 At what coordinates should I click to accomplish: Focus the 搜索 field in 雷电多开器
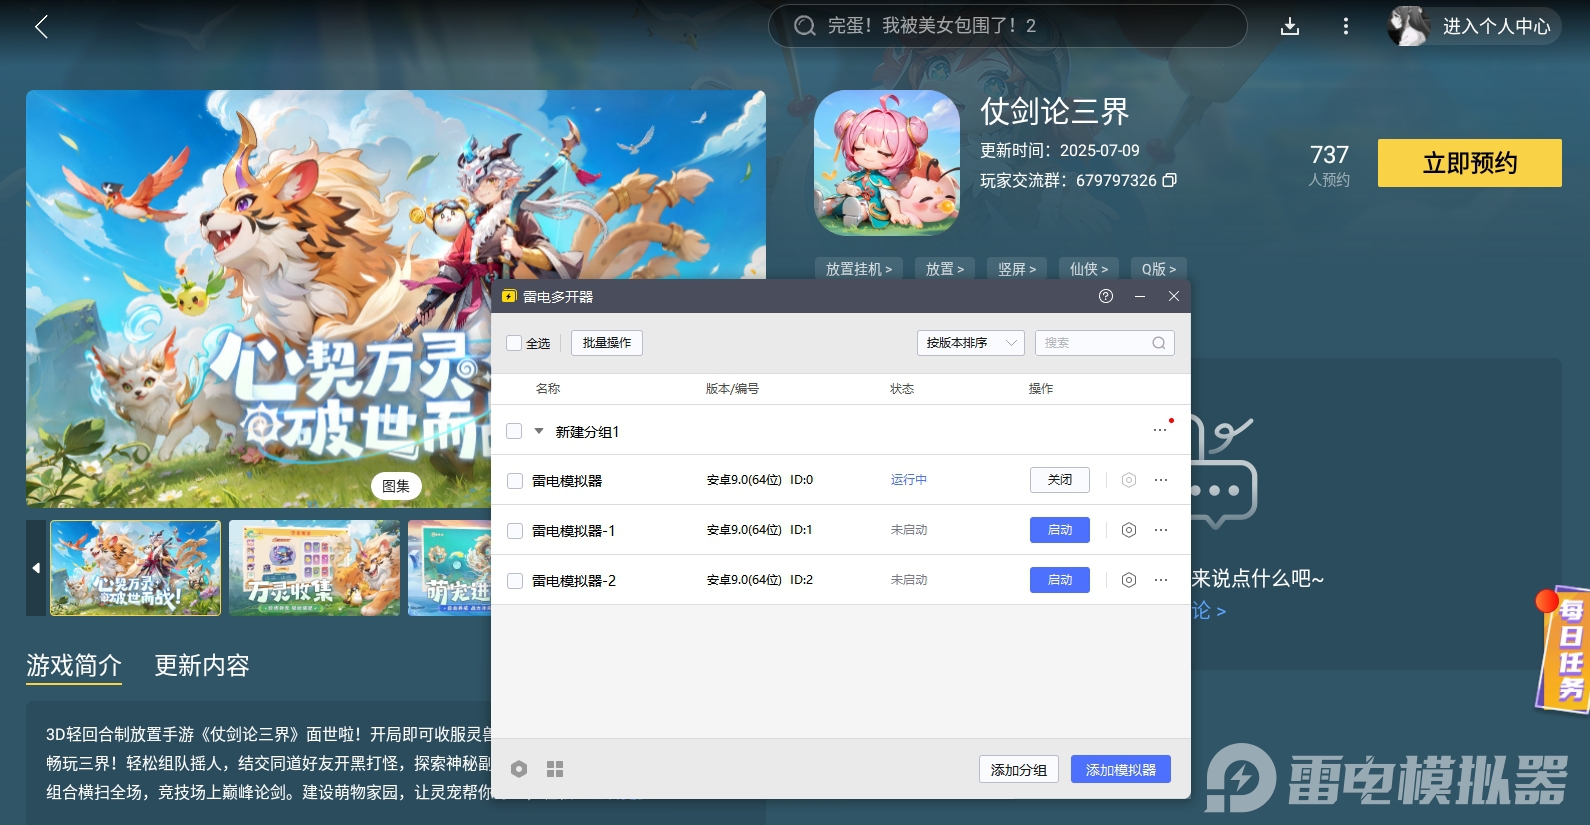(x=1104, y=343)
